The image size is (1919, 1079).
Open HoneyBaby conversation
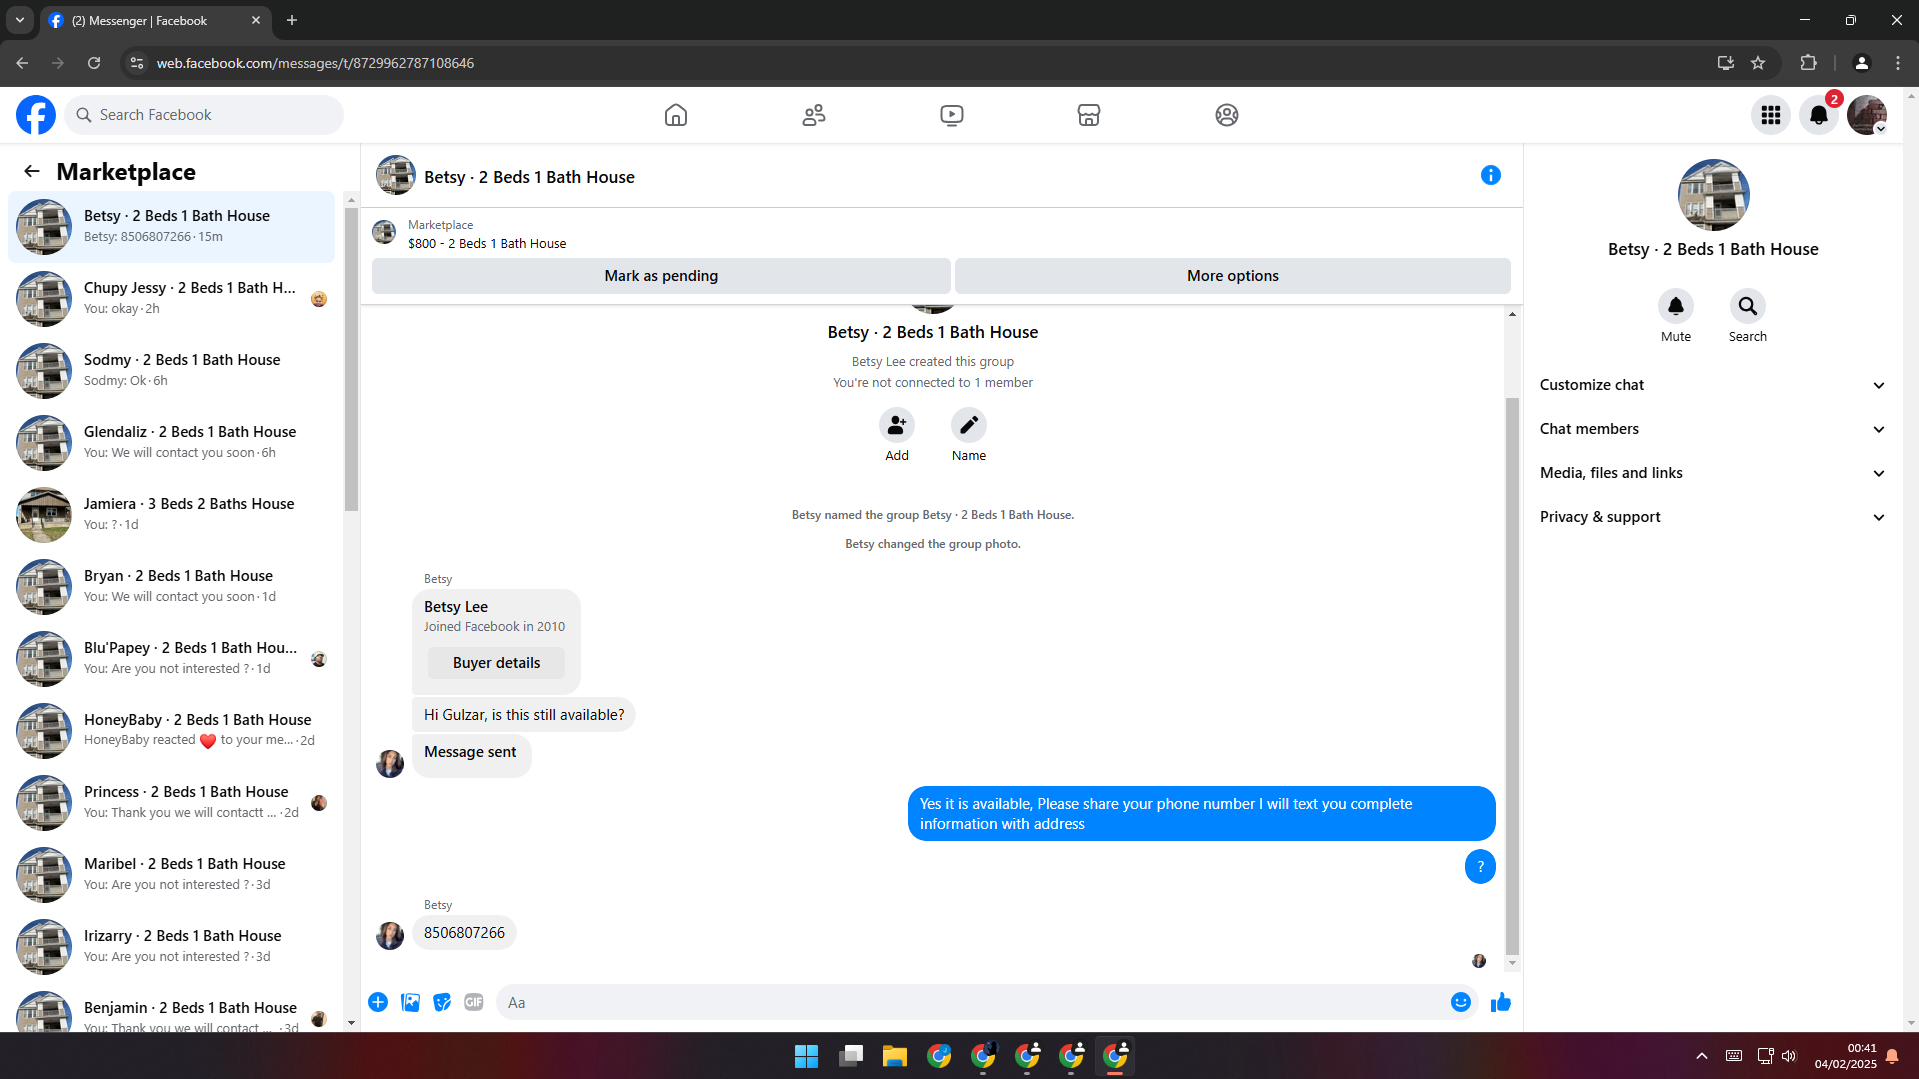(x=171, y=731)
